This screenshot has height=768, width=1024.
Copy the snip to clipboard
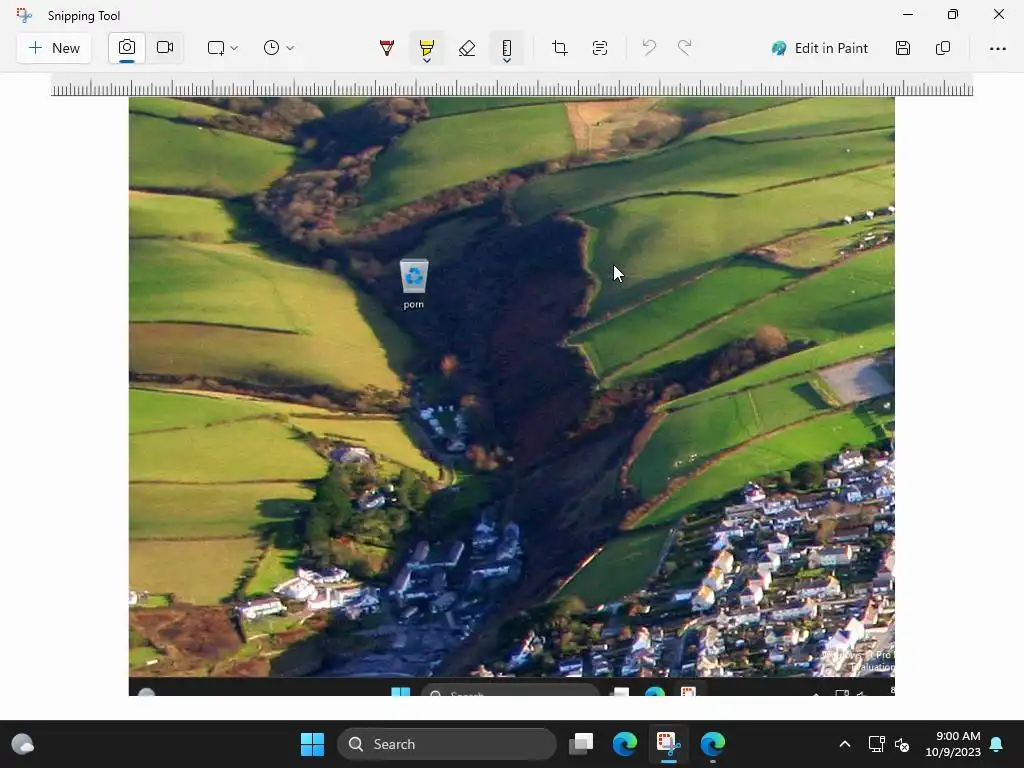pos(942,48)
